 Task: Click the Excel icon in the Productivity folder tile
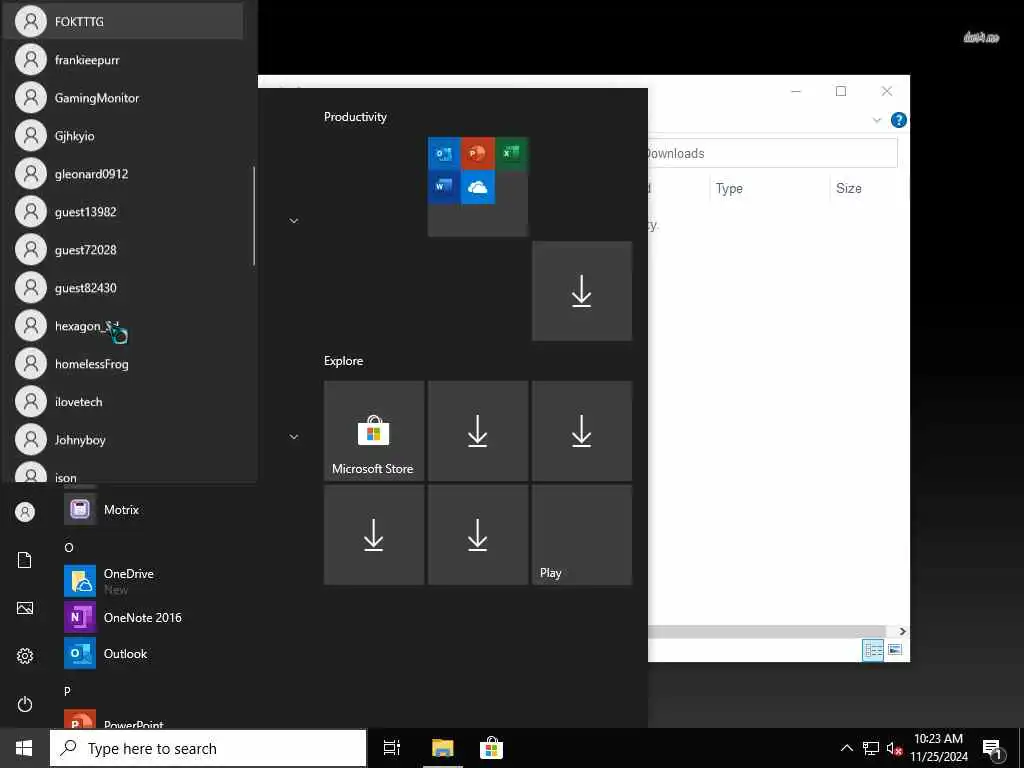511,153
